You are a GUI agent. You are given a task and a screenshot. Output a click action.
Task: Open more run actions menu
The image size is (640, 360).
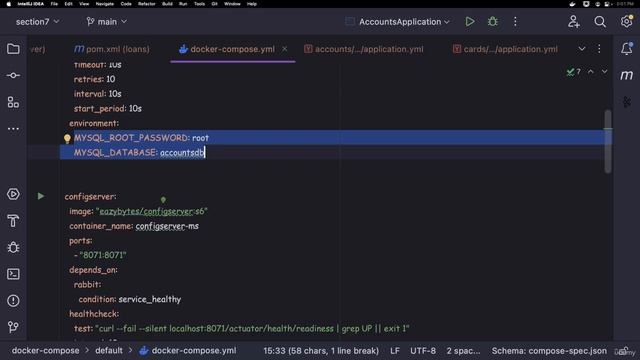click(x=515, y=22)
